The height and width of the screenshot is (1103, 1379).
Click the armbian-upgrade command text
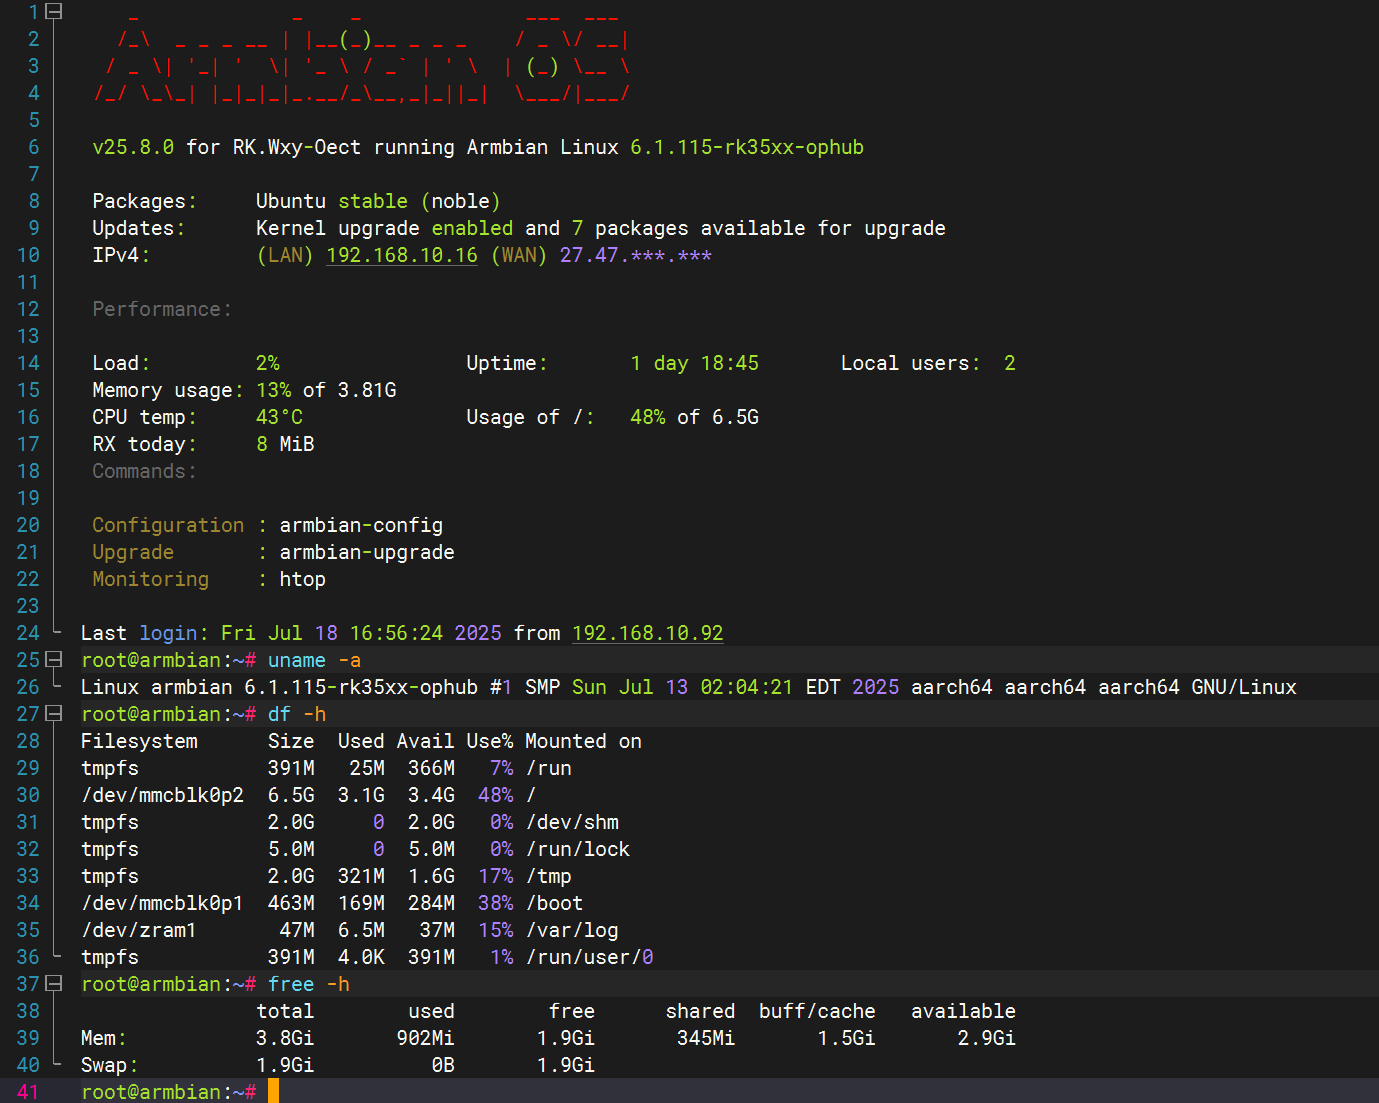[367, 553]
